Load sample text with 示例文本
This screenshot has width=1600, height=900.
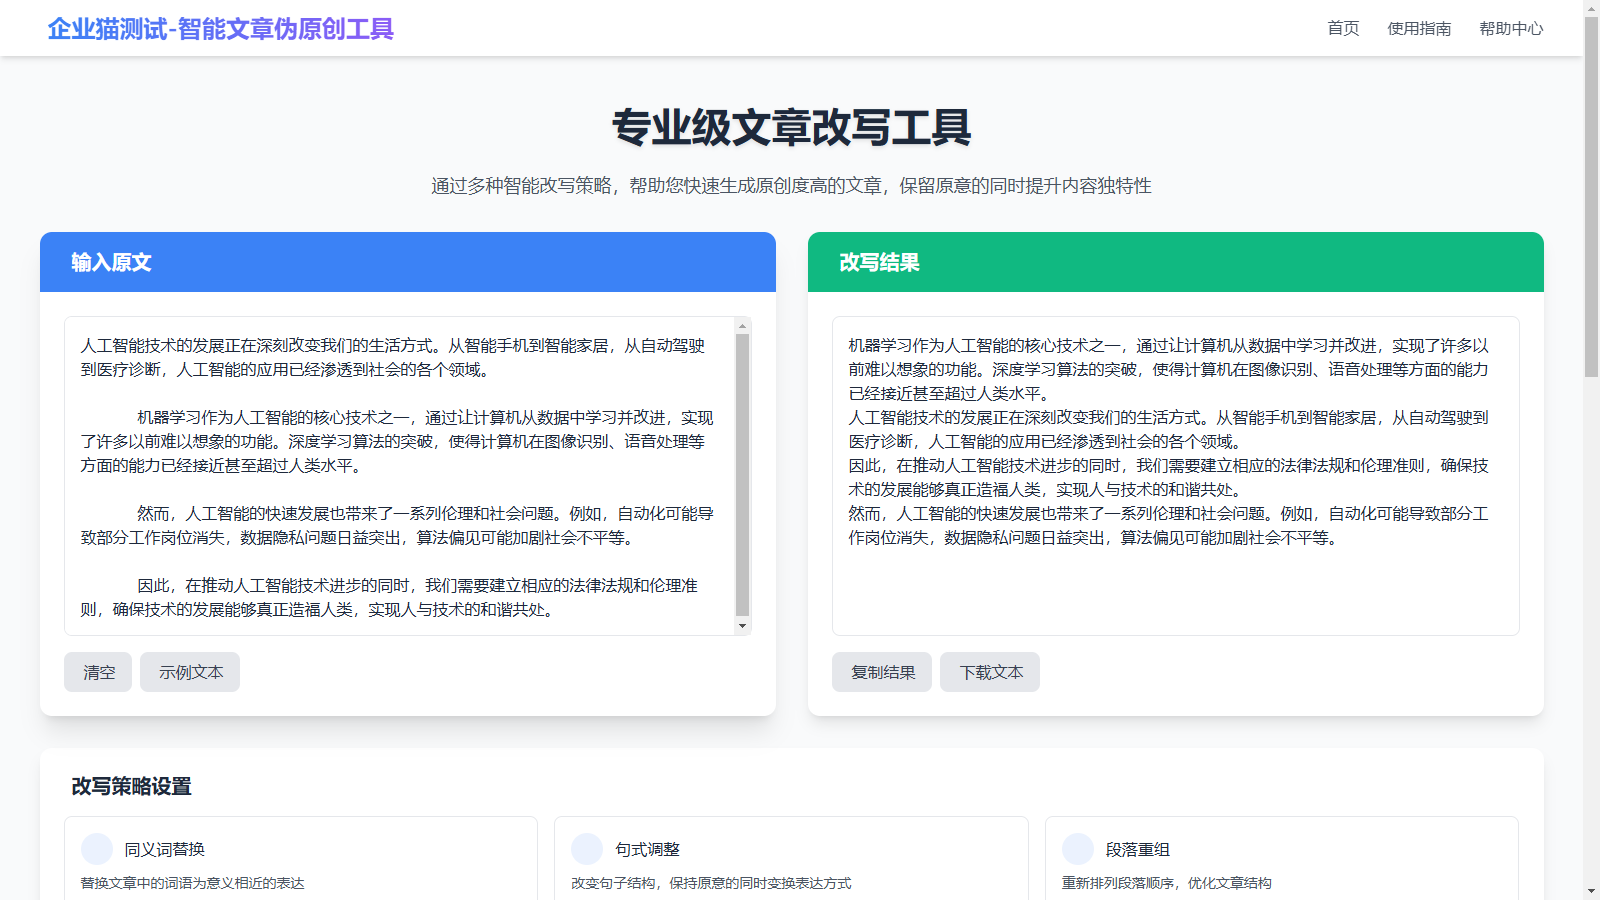[190, 672]
